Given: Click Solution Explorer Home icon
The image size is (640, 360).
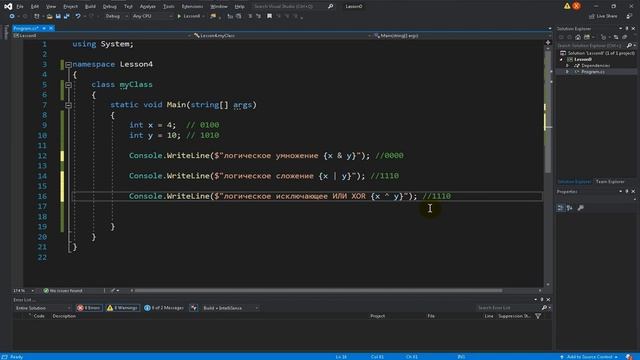Looking at the screenshot, I should click(x=578, y=37).
